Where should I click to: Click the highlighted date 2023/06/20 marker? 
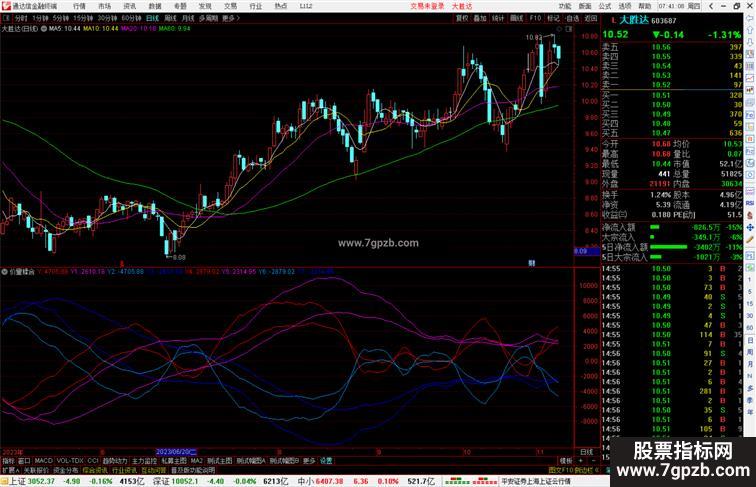coord(176,452)
